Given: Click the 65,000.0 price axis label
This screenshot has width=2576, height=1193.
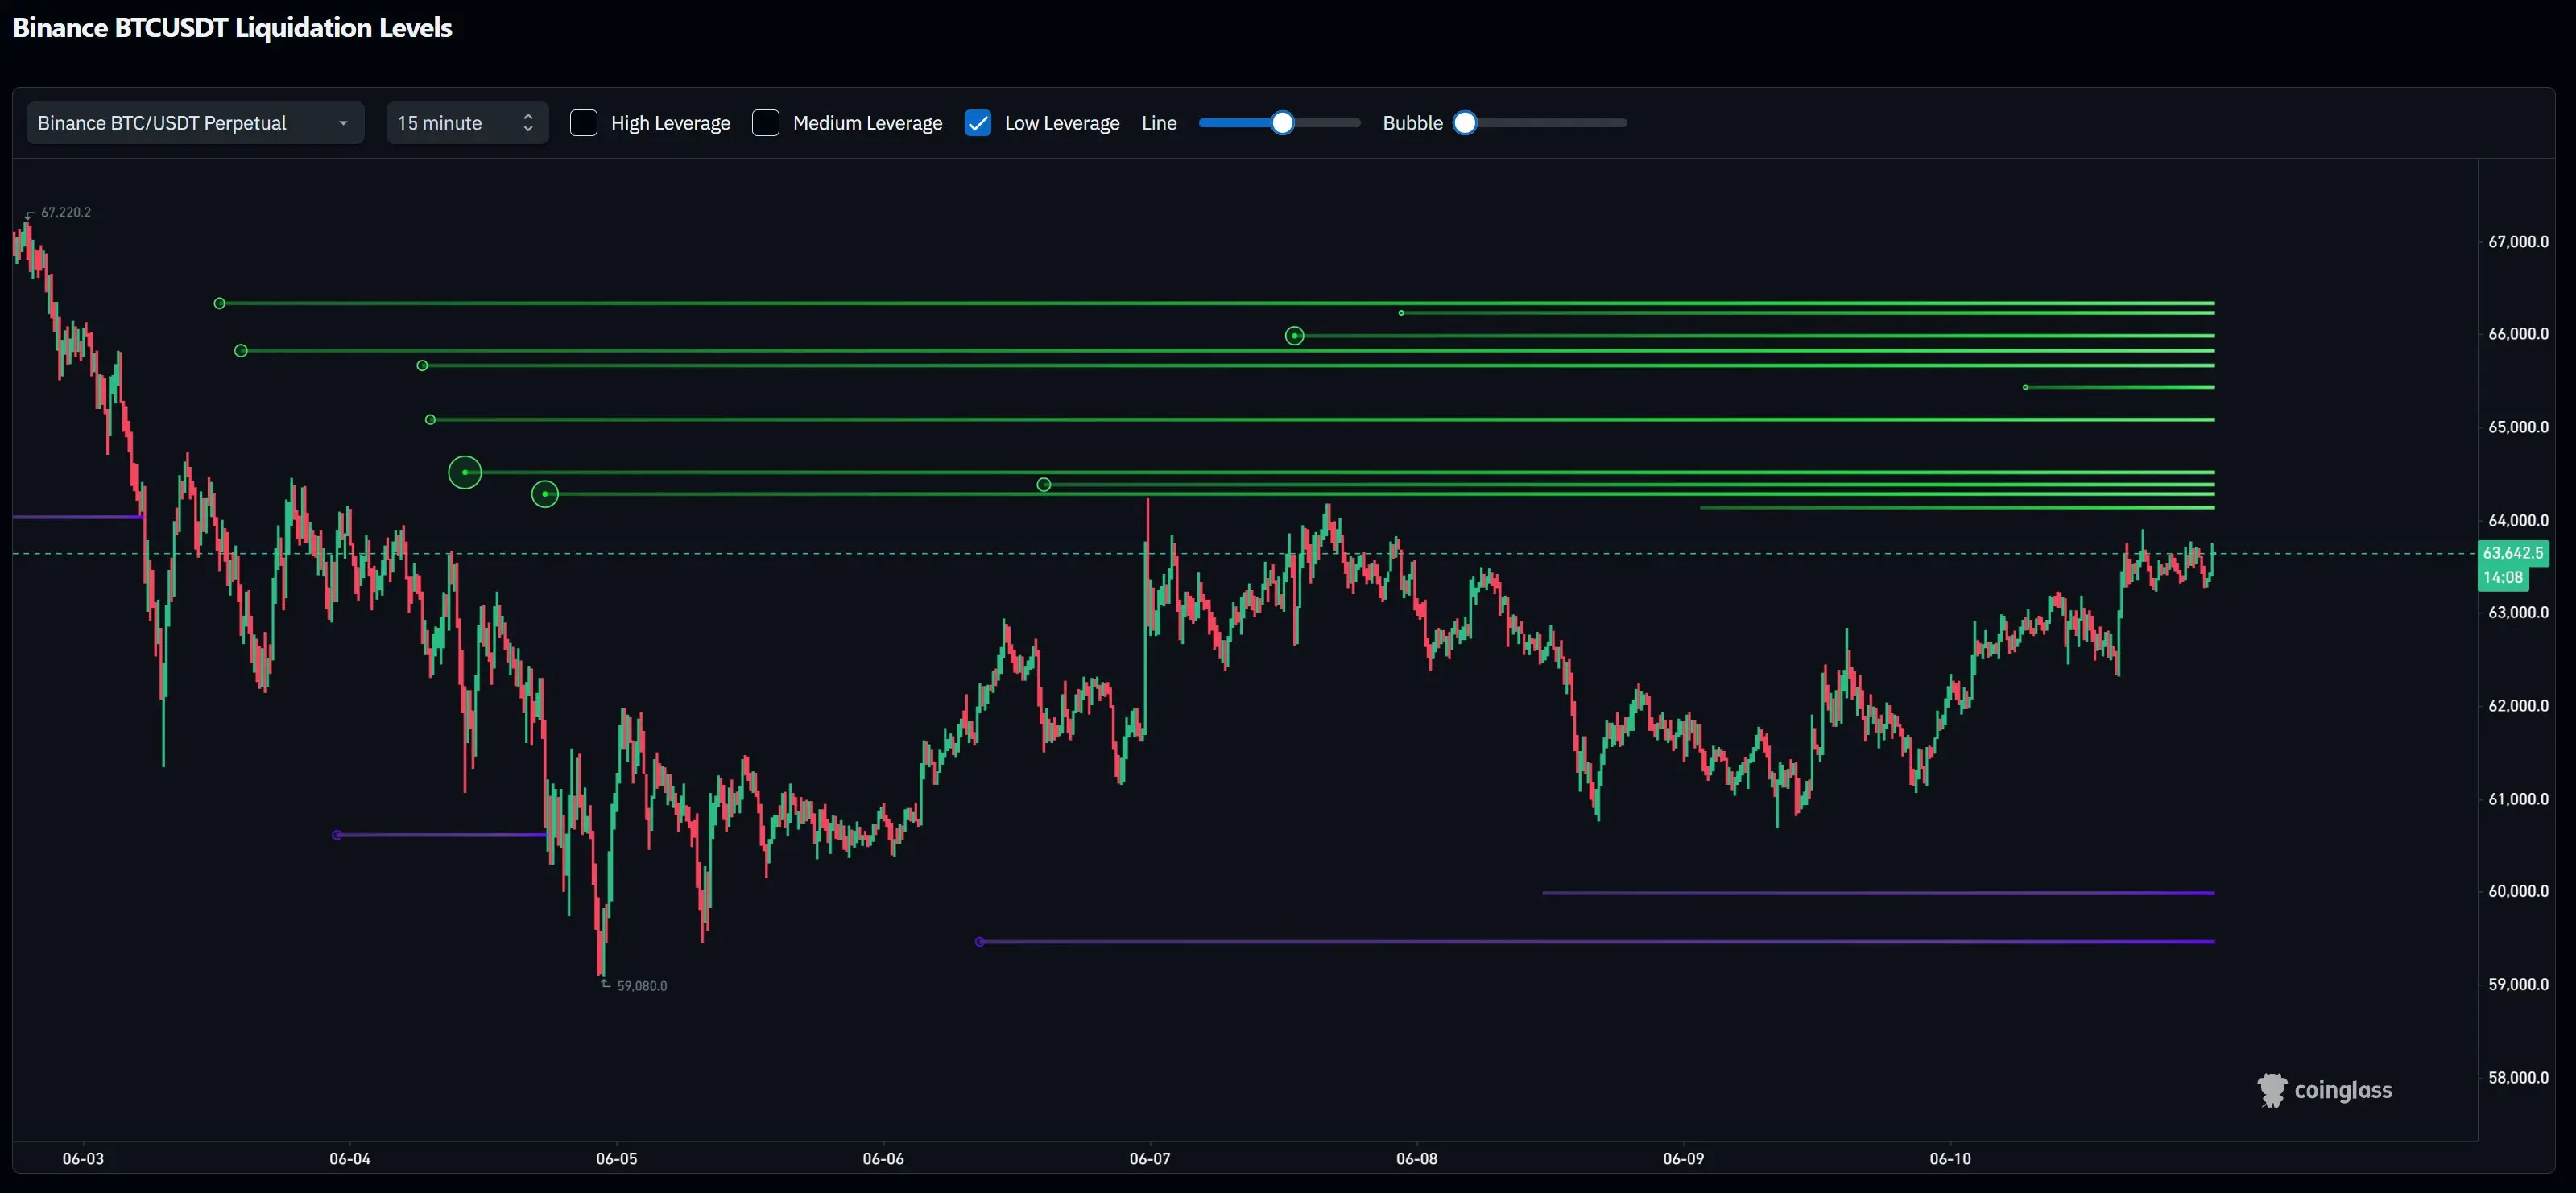Looking at the screenshot, I should pos(2518,427).
